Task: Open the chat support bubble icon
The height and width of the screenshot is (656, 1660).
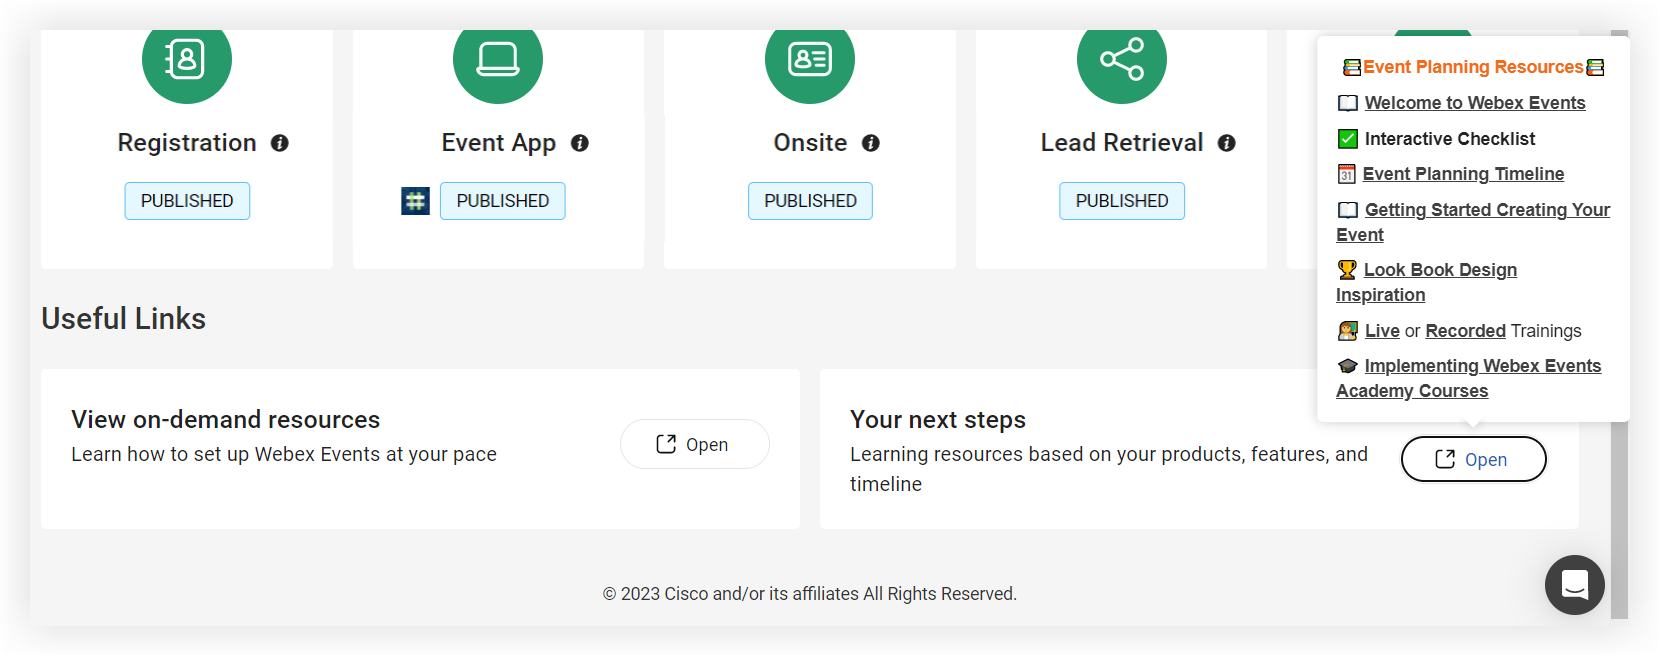Action: (x=1575, y=585)
